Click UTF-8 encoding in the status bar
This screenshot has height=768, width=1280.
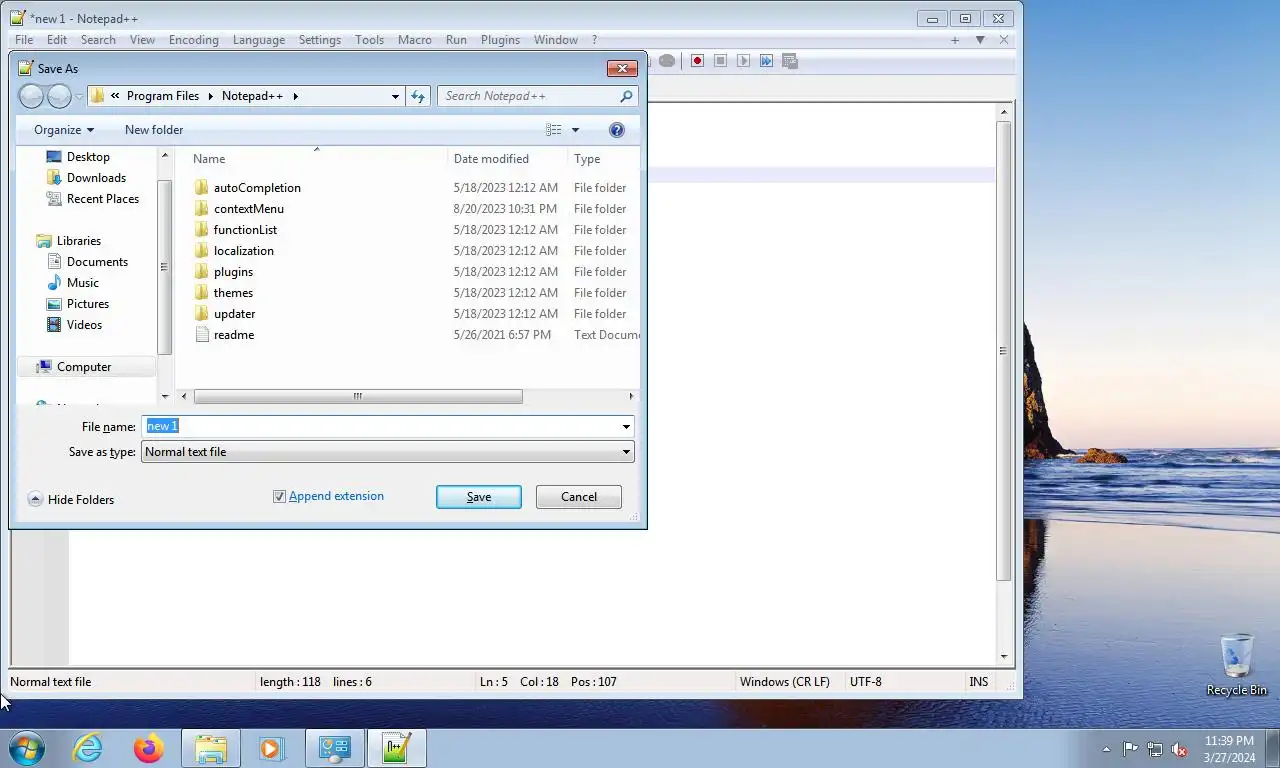pos(866,682)
